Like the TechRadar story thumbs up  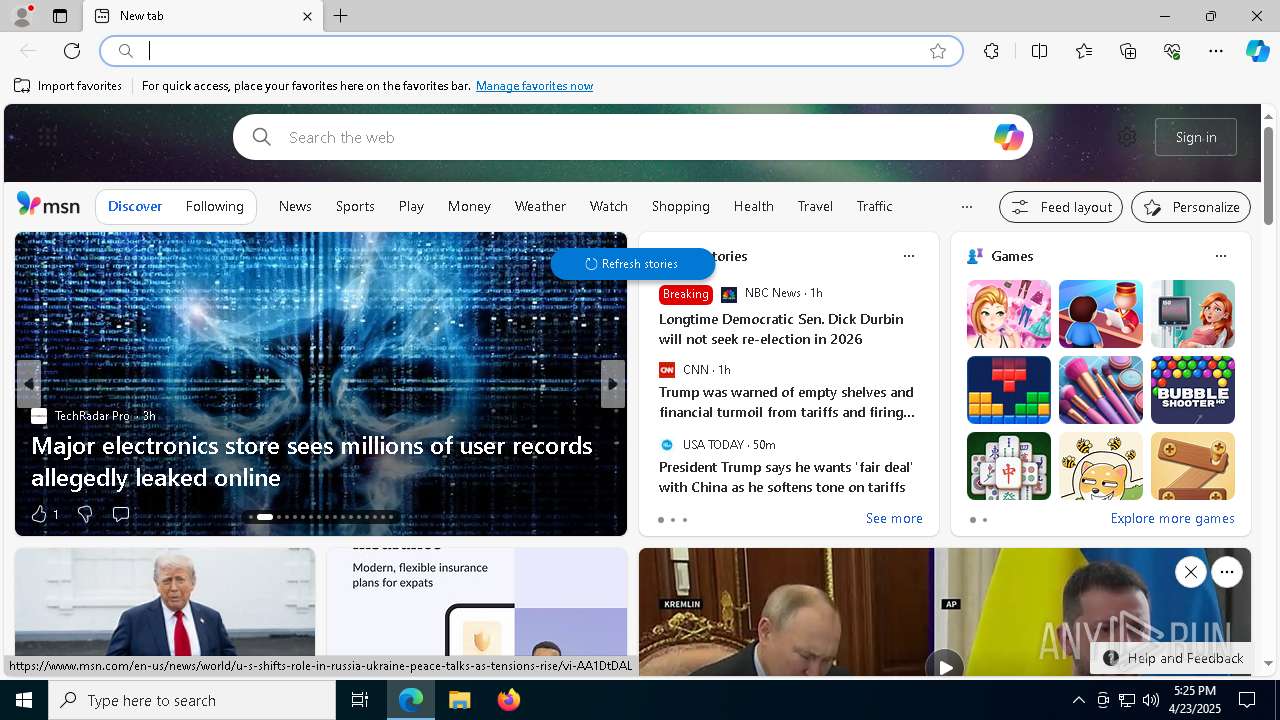(39, 514)
